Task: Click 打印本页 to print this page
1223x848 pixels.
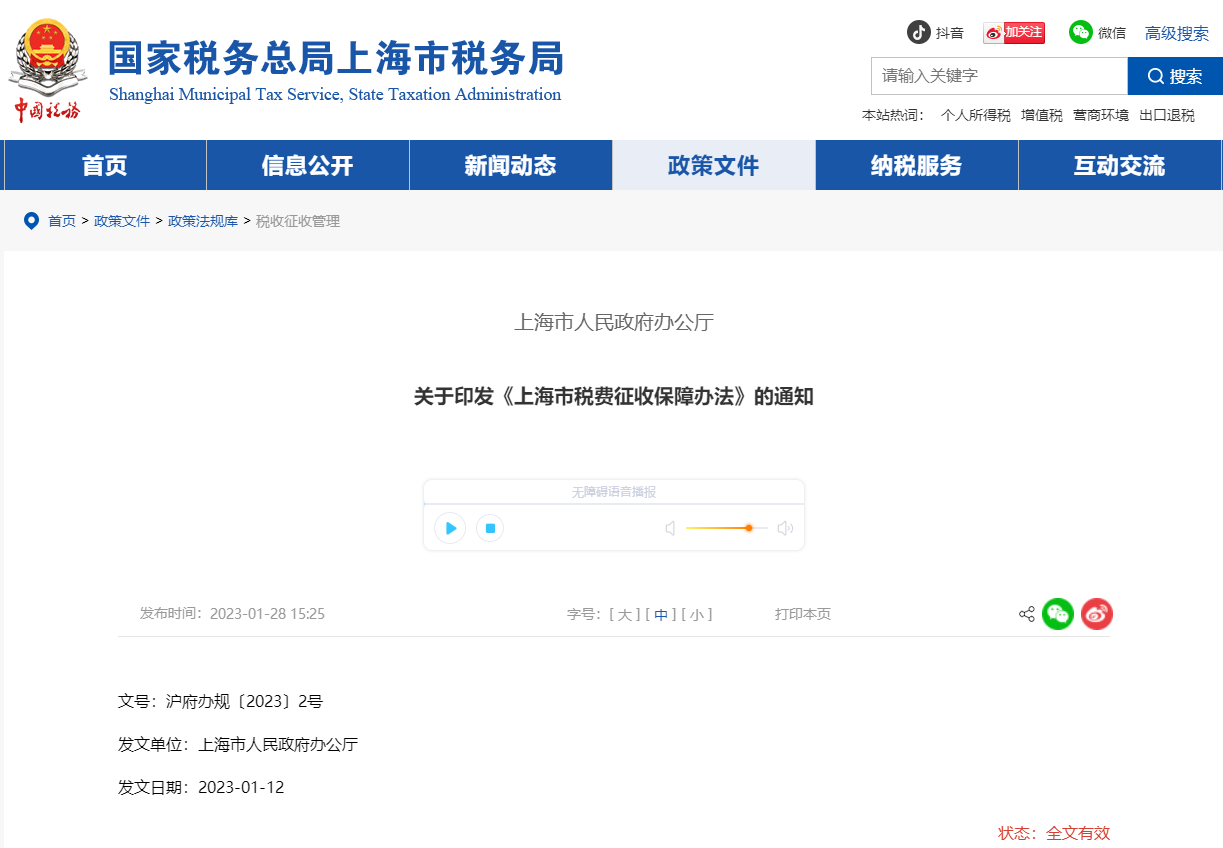Action: point(803,614)
